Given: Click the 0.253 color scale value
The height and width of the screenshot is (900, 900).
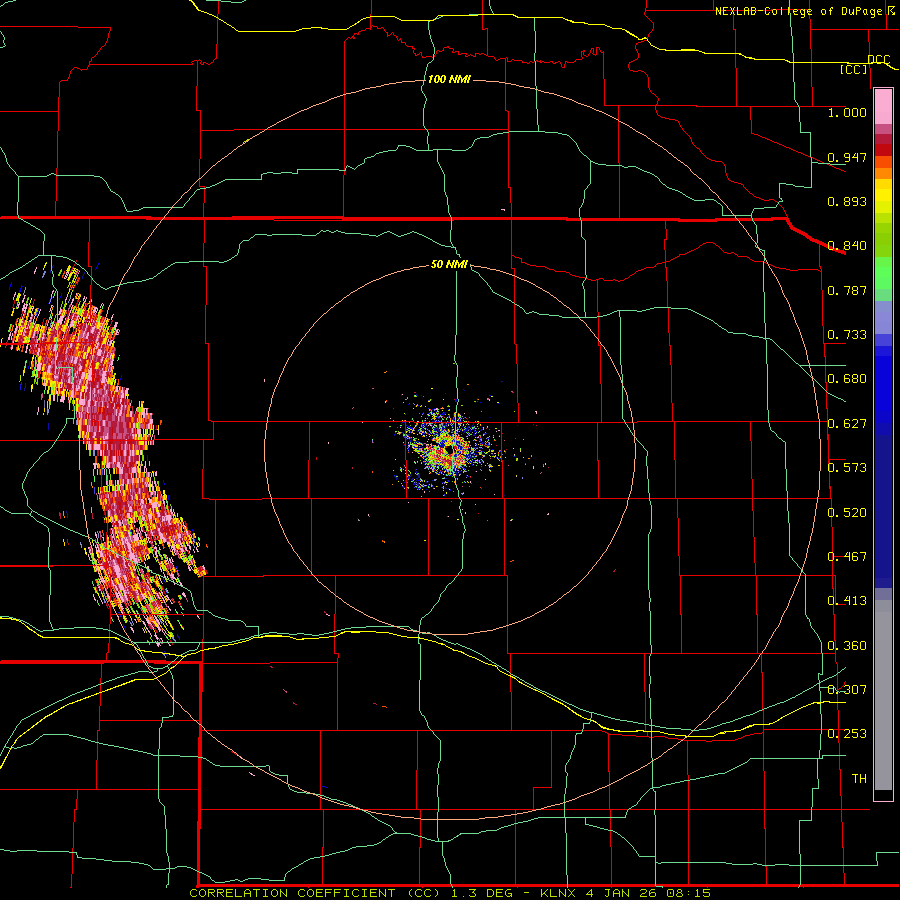Looking at the screenshot, I should point(847,734).
